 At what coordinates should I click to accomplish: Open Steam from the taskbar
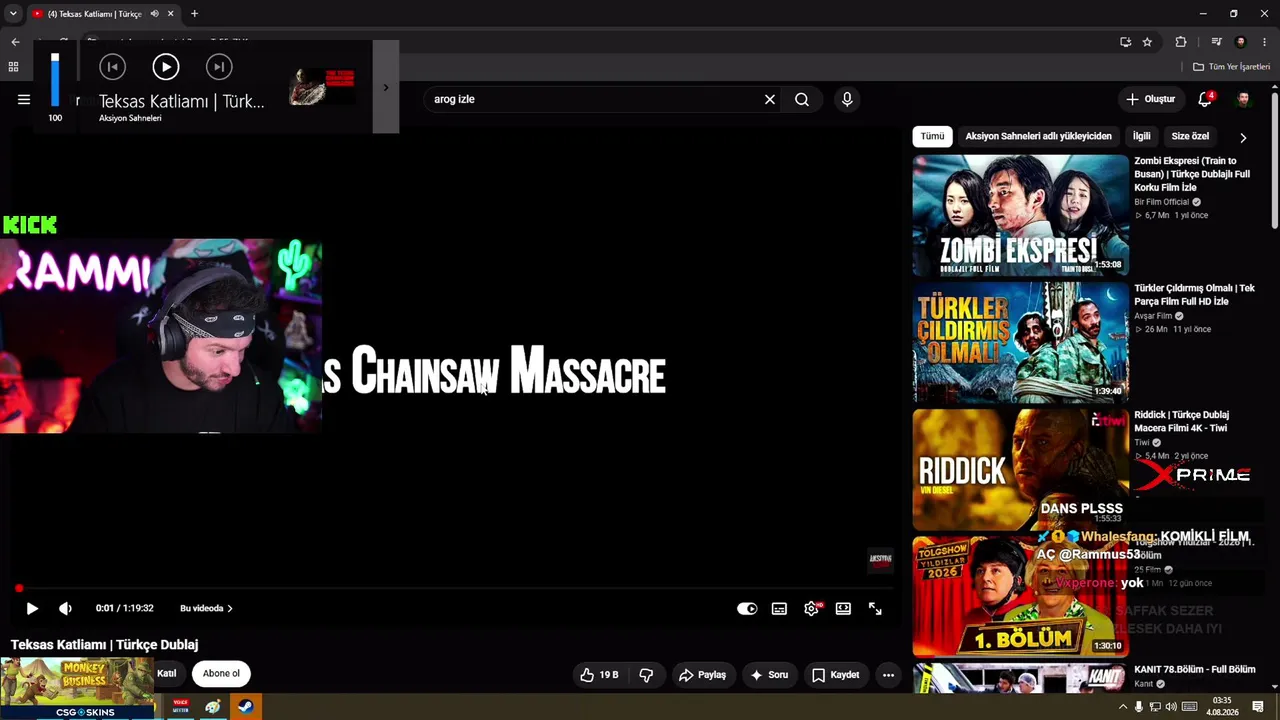tap(245, 707)
